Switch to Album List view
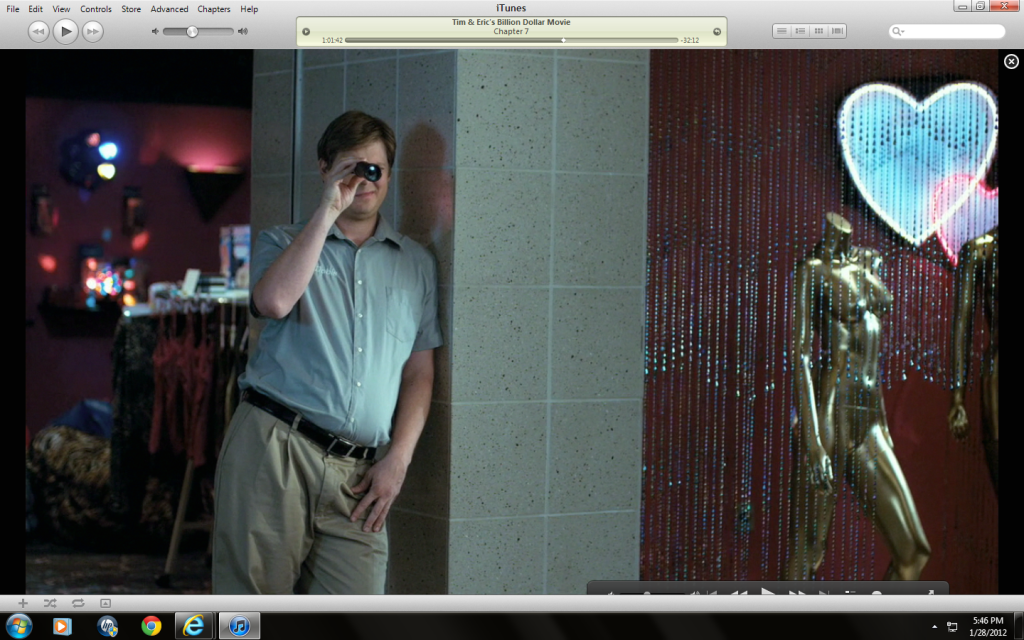This screenshot has width=1024, height=640. (800, 31)
